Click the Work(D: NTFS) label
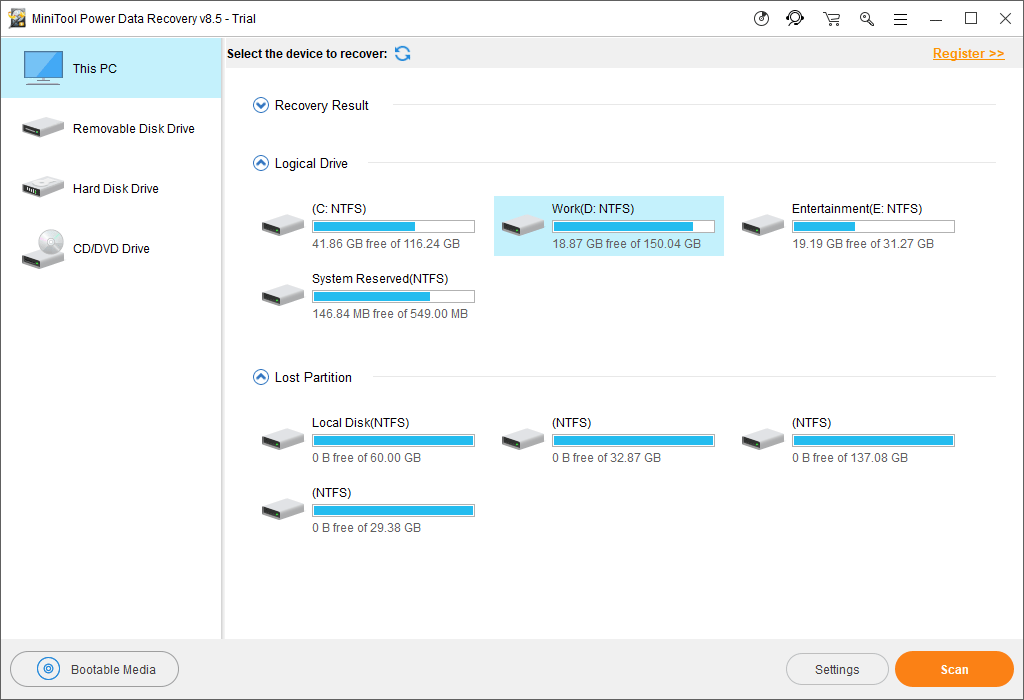This screenshot has height=700, width=1024. tap(593, 209)
